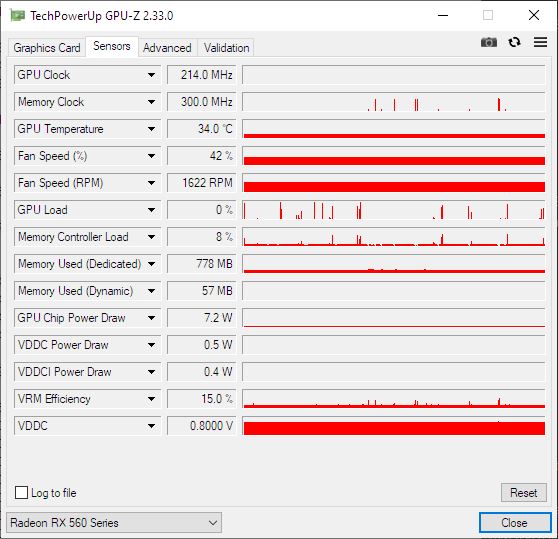Minimize the GPU-Z window
This screenshot has width=558, height=539.
pyautogui.click(x=443, y=15)
